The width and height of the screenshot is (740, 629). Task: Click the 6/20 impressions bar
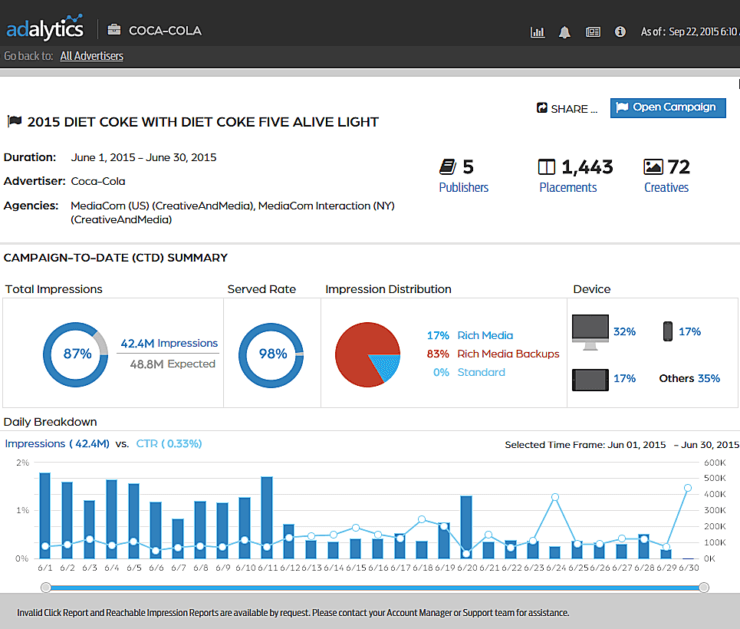[x=466, y=527]
